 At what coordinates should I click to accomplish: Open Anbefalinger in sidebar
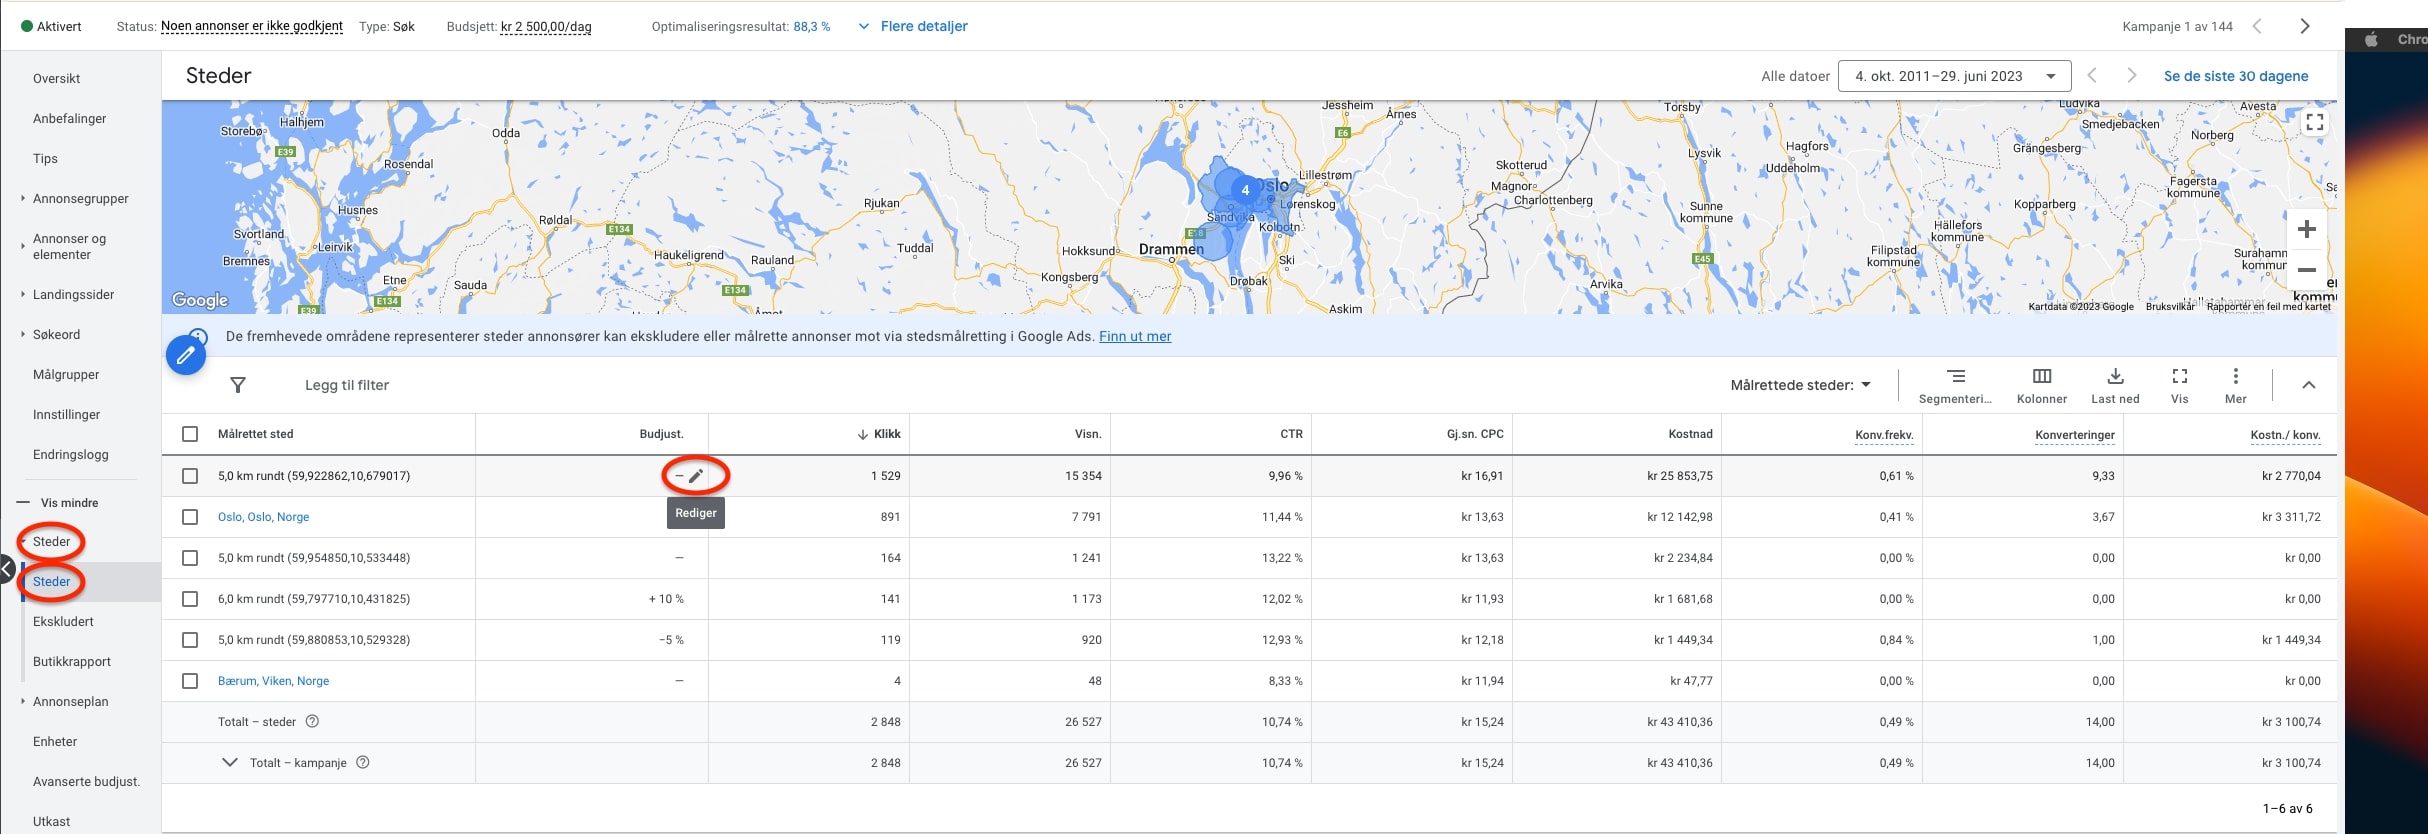pyautogui.click(x=69, y=118)
